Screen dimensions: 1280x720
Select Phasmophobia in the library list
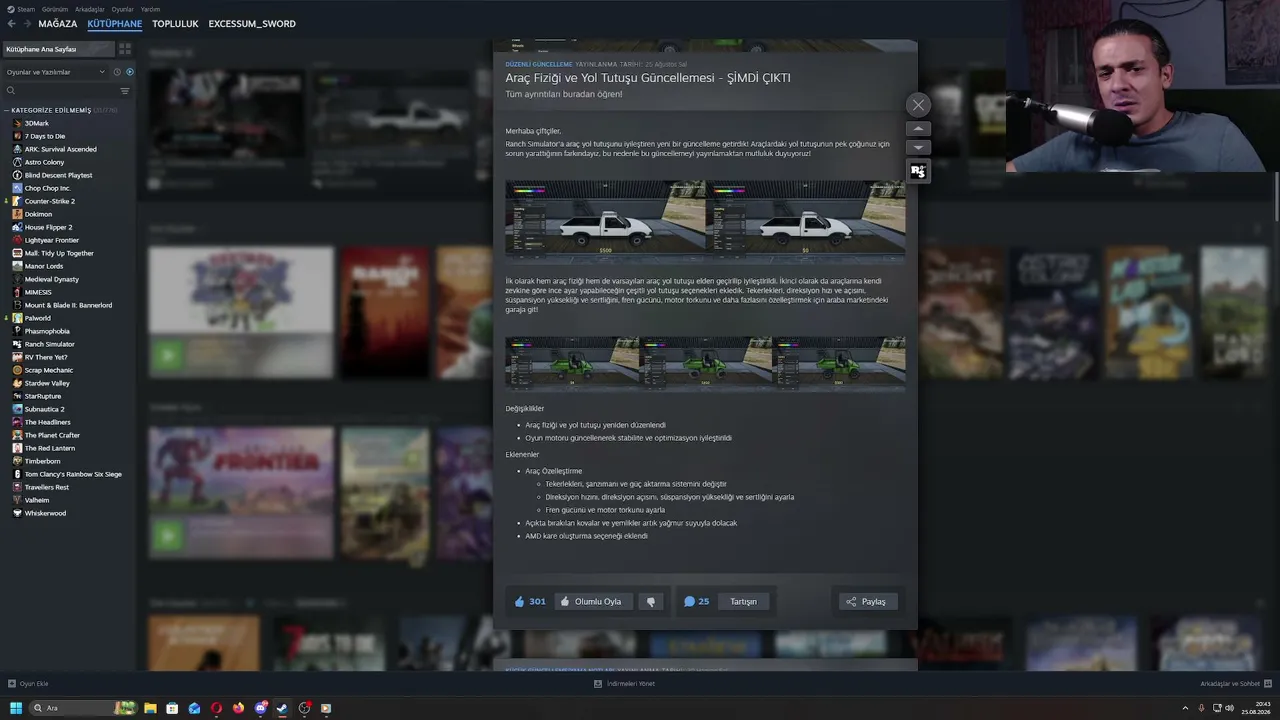point(47,331)
